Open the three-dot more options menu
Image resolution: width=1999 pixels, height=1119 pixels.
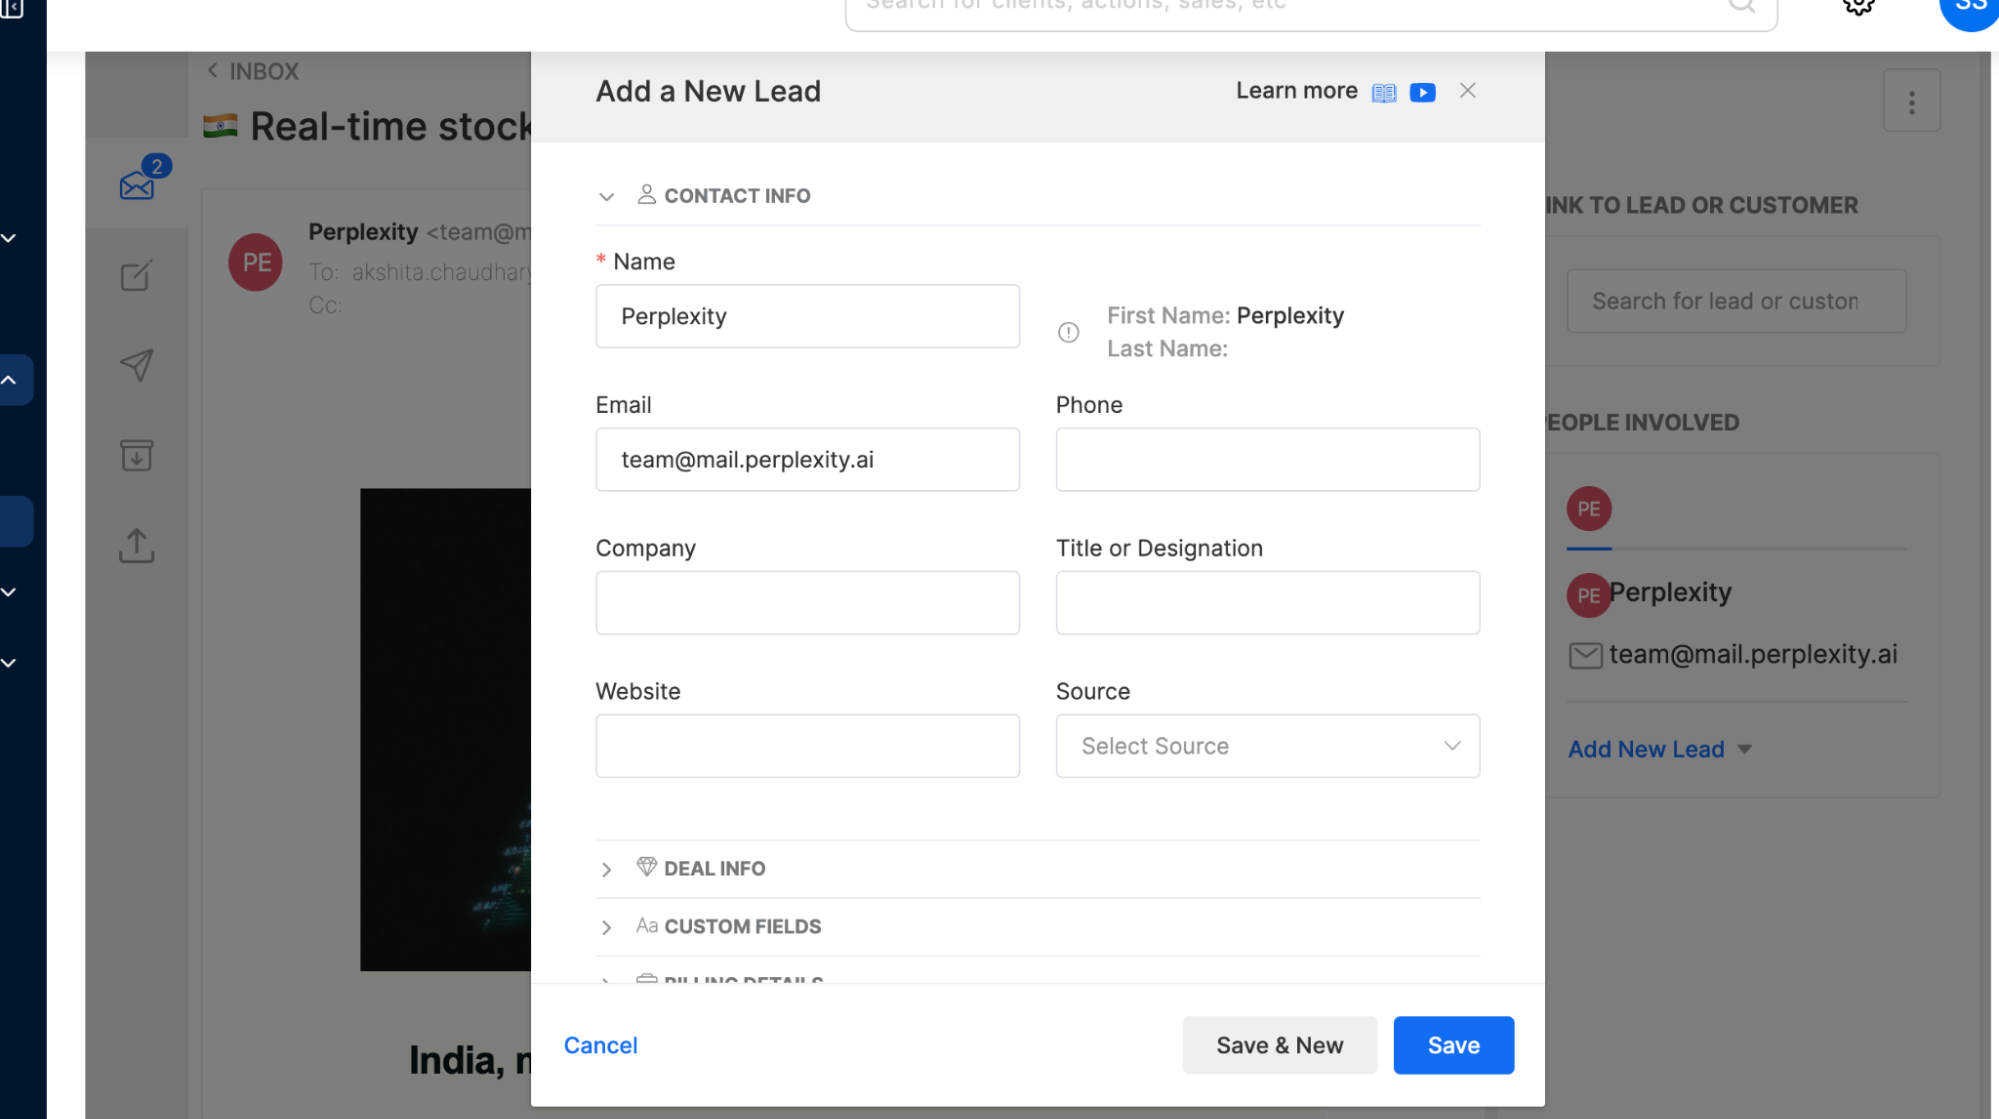point(1911,101)
